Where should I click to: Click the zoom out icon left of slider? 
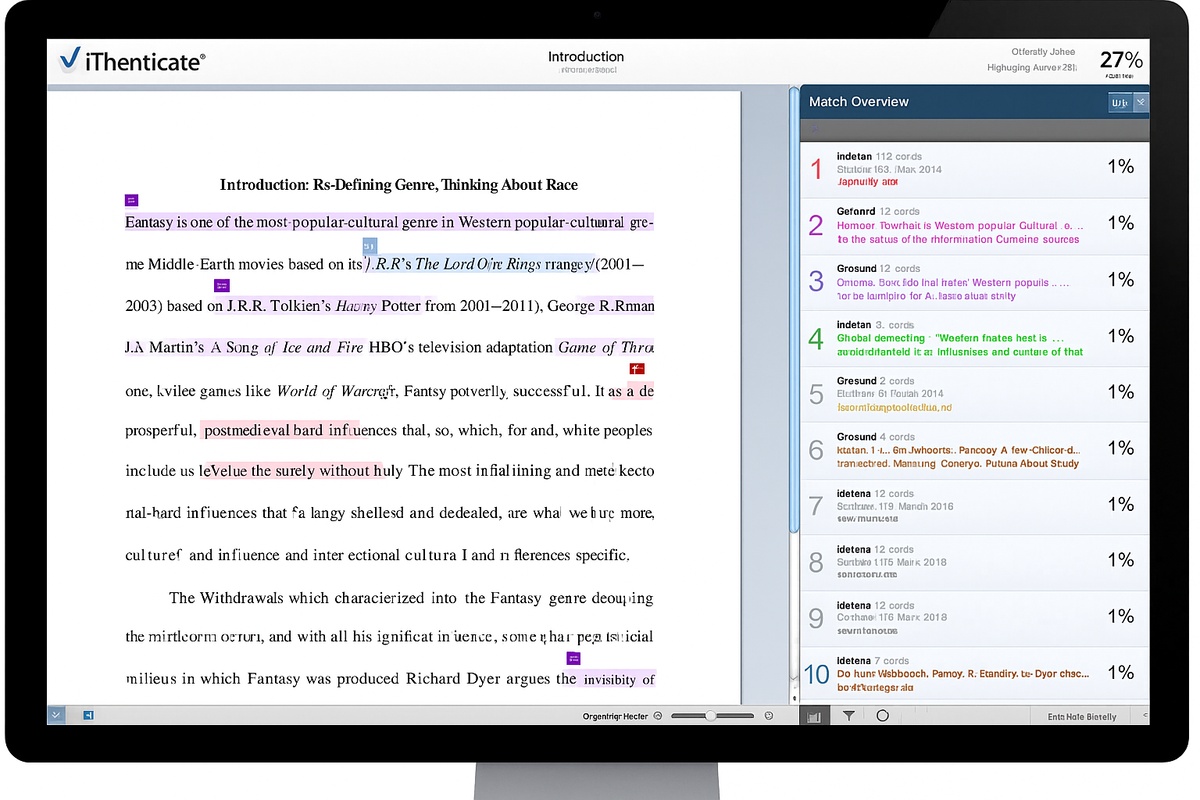pyautogui.click(x=658, y=716)
